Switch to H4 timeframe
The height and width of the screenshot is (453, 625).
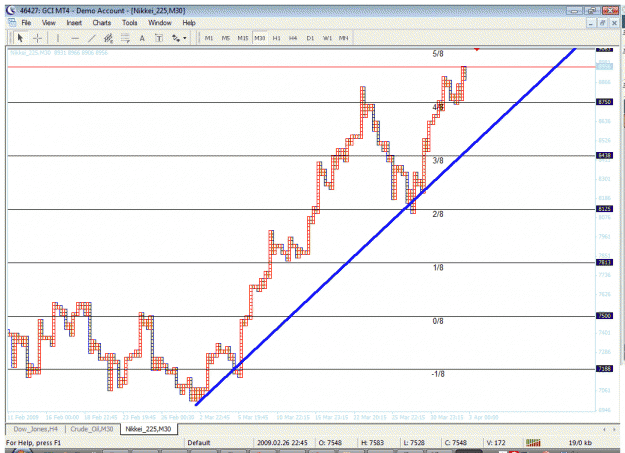point(293,38)
